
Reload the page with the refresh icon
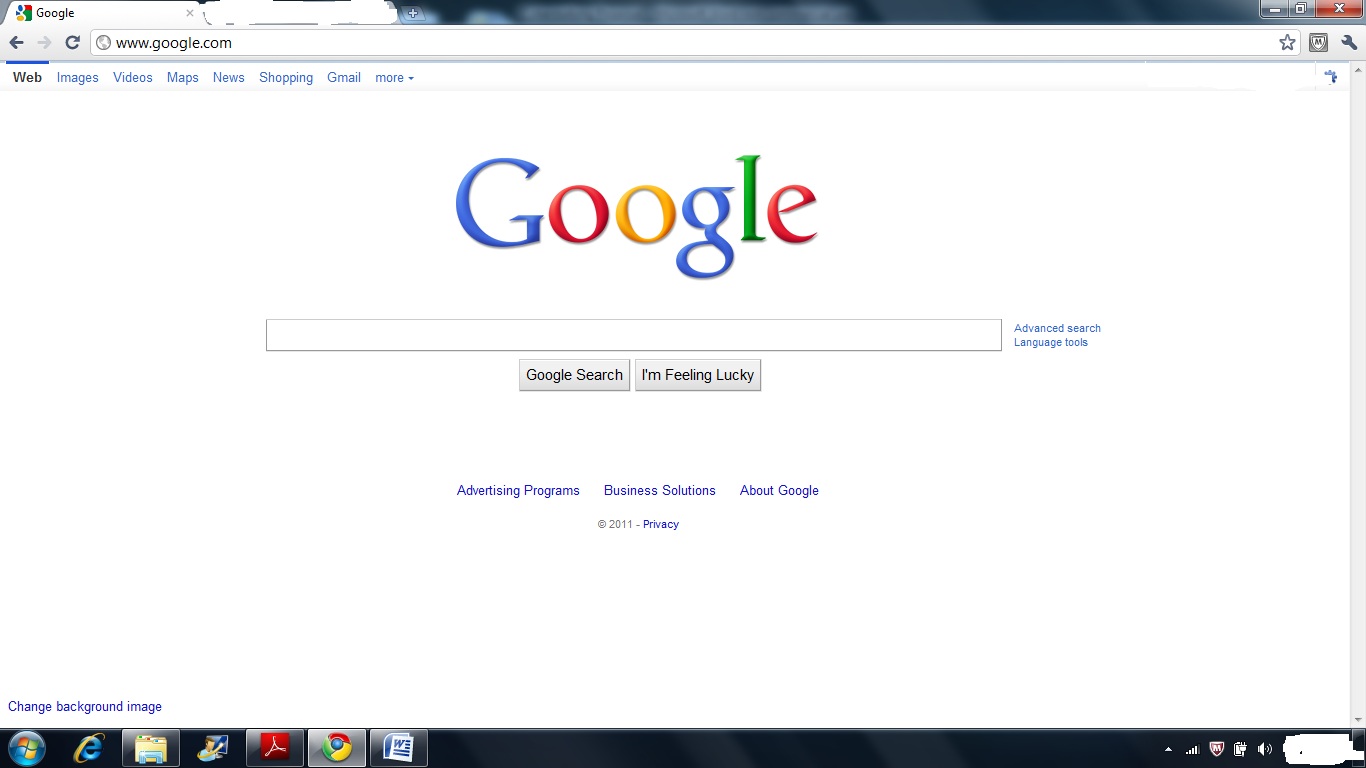72,43
